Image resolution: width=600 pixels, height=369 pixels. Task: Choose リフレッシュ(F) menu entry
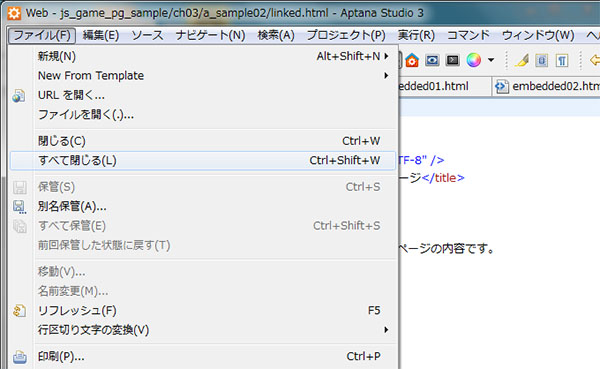pyautogui.click(x=203, y=310)
